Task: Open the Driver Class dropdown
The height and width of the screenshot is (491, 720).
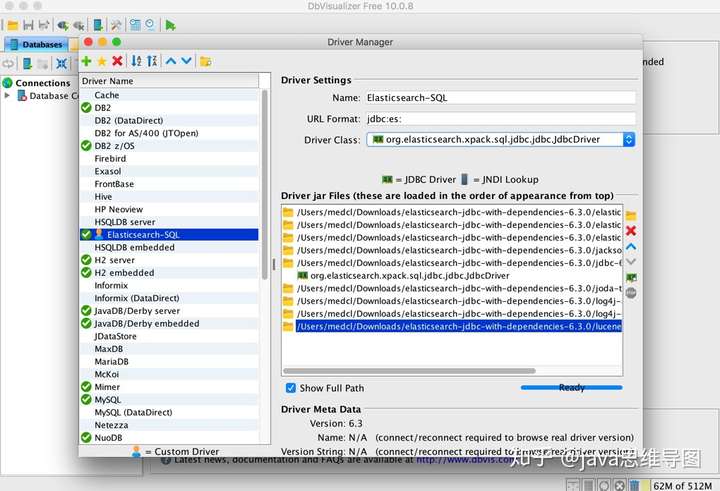Action: [629, 139]
